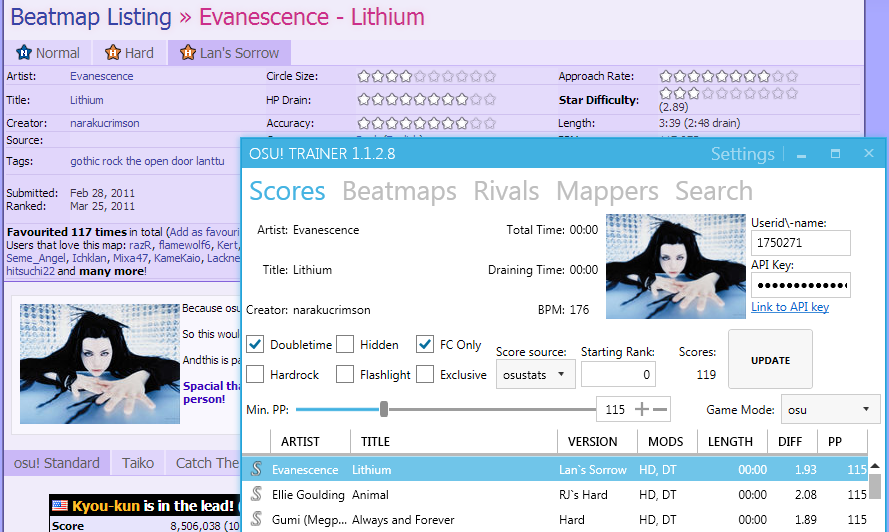The height and width of the screenshot is (532, 889).
Task: Sort by the DIFF column header
Action: click(x=790, y=441)
